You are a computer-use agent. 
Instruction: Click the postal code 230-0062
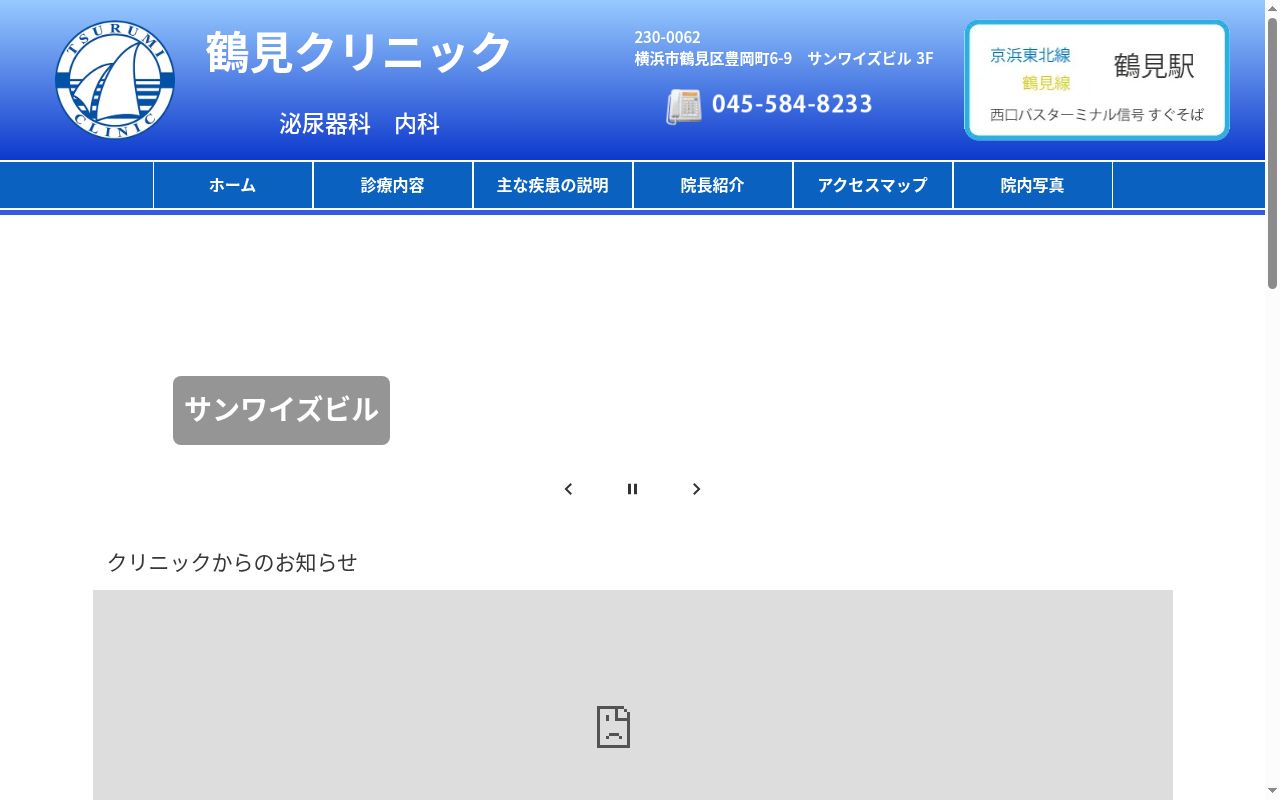pos(667,38)
